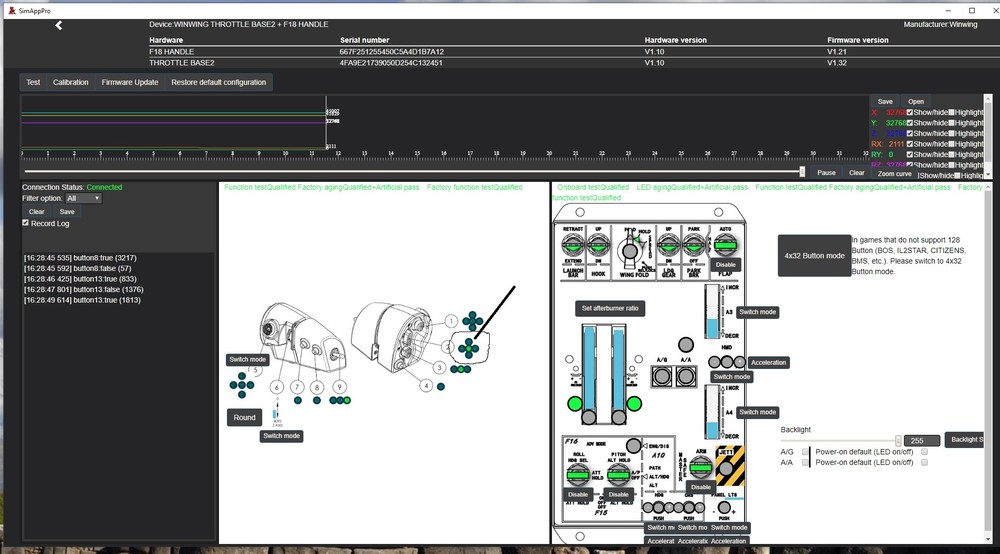Toggle Show/hide for the X axis
This screenshot has width=1000, height=554.
(x=910, y=112)
